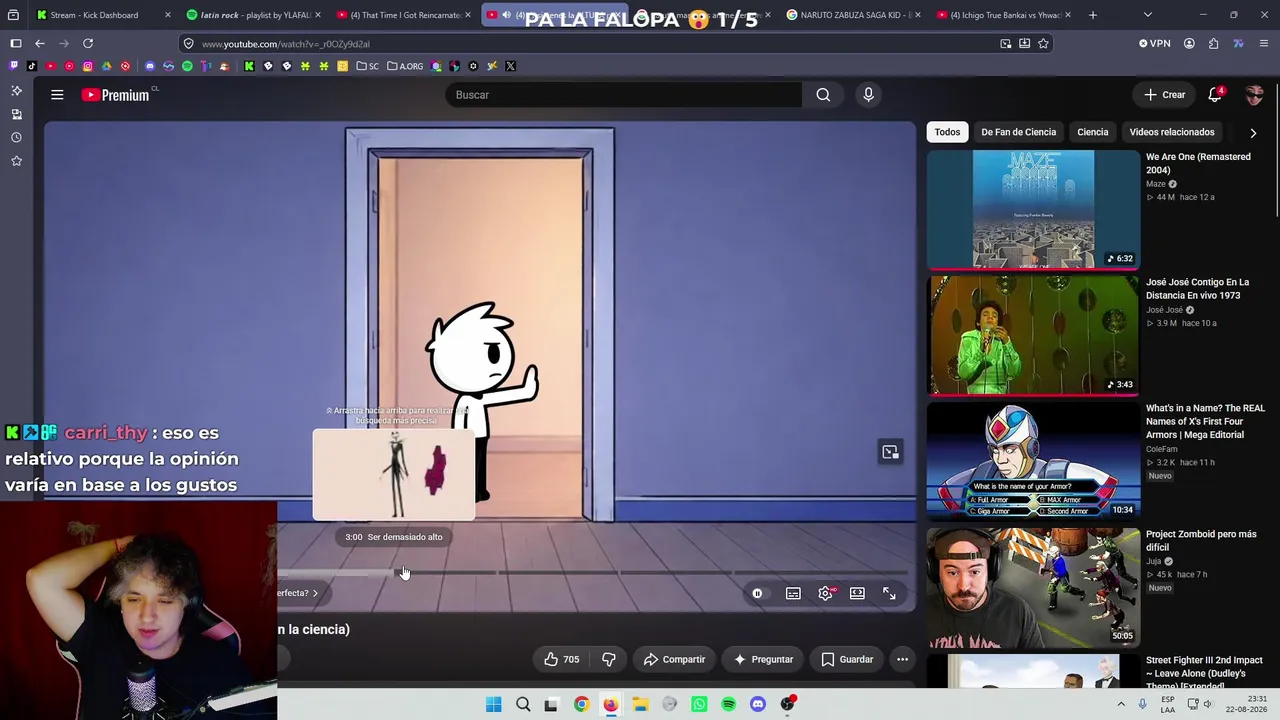Open the YouTube guide hamburger menu
This screenshot has height=720, width=1280.
57,95
